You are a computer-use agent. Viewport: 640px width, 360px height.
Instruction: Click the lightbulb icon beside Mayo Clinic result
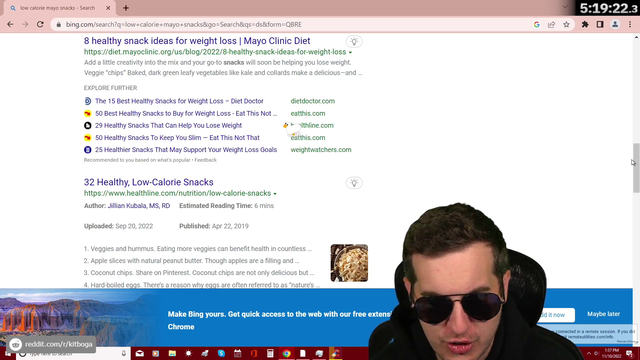click(x=354, y=42)
